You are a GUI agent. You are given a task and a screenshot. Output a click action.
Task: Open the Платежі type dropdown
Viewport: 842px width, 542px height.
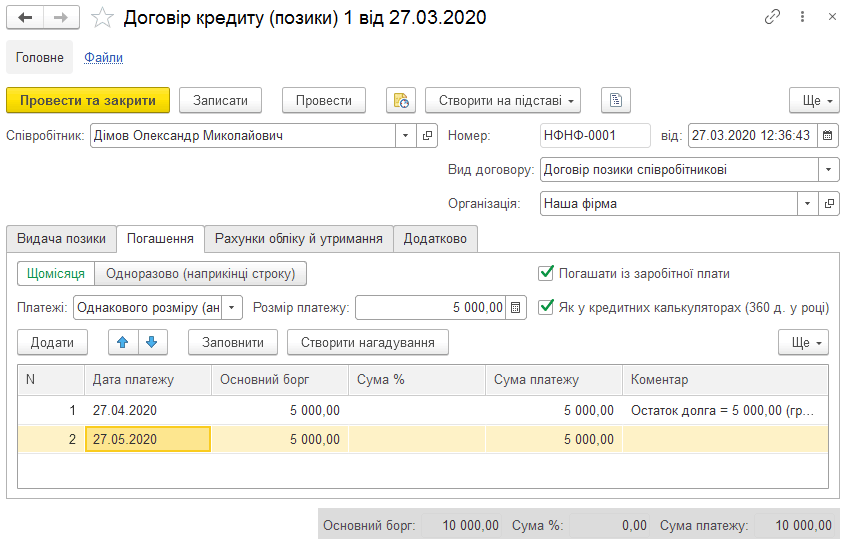(231, 308)
